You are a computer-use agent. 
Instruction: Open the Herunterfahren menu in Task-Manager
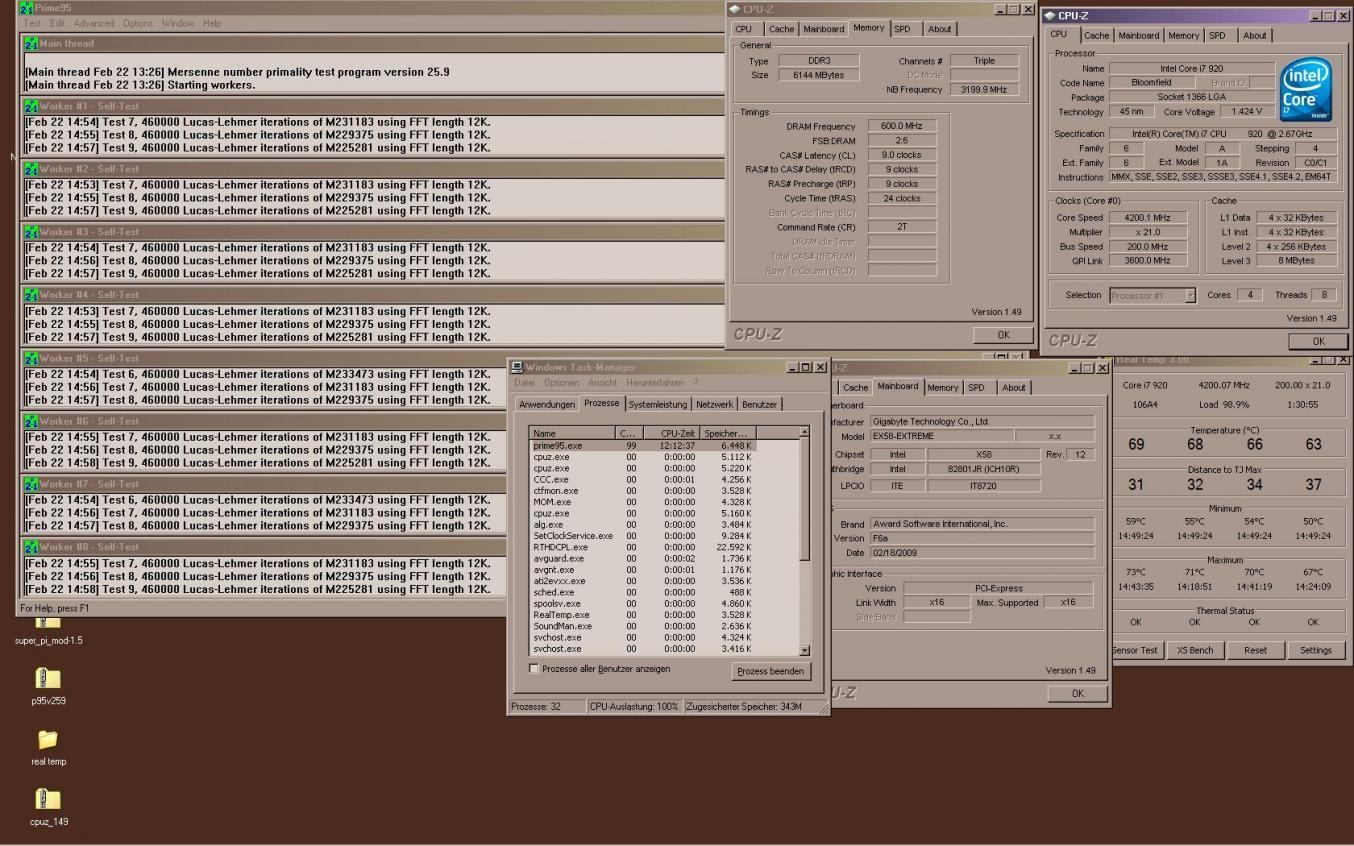click(x=655, y=383)
